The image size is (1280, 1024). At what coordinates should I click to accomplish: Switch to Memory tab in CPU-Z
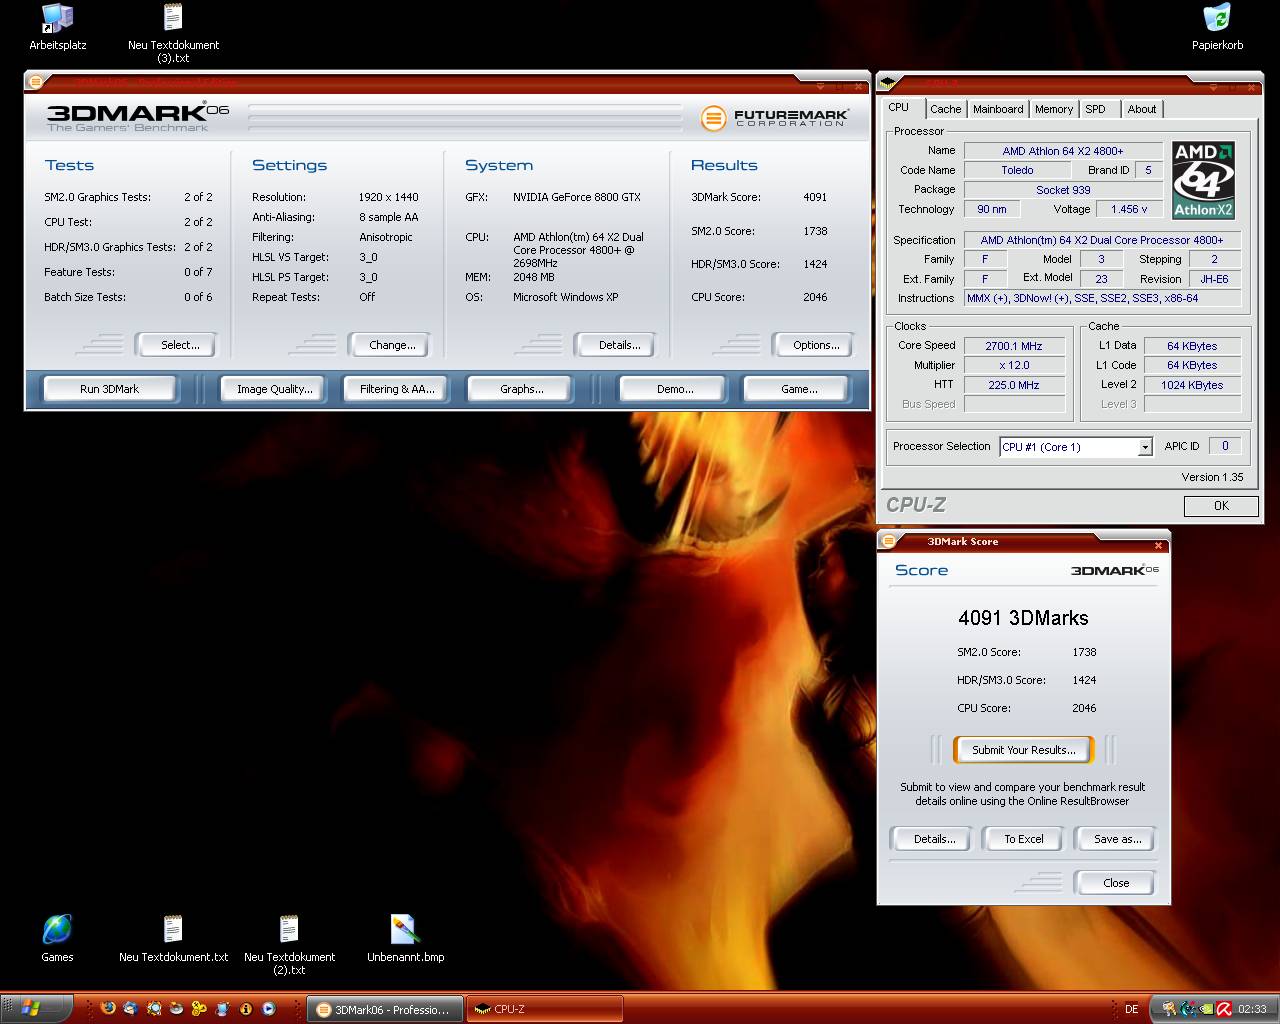click(1054, 109)
